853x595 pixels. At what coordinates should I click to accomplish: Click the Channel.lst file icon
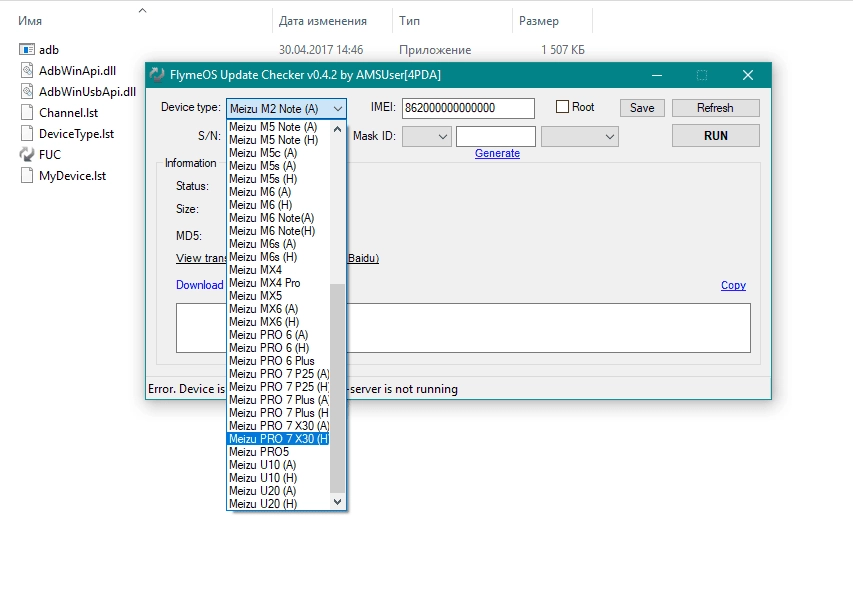[27, 113]
